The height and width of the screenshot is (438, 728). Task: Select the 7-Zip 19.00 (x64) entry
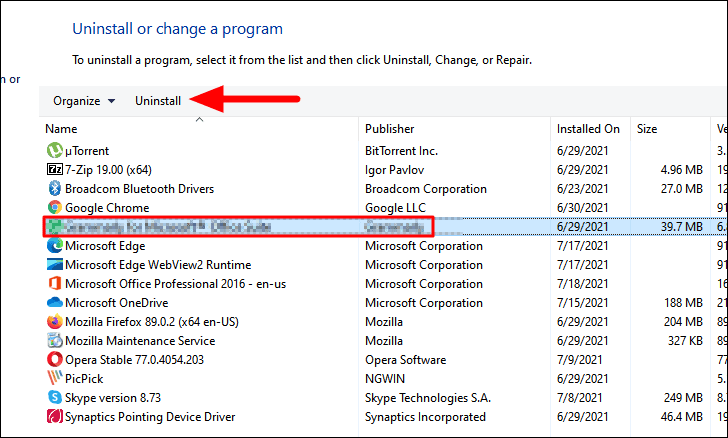pos(108,170)
